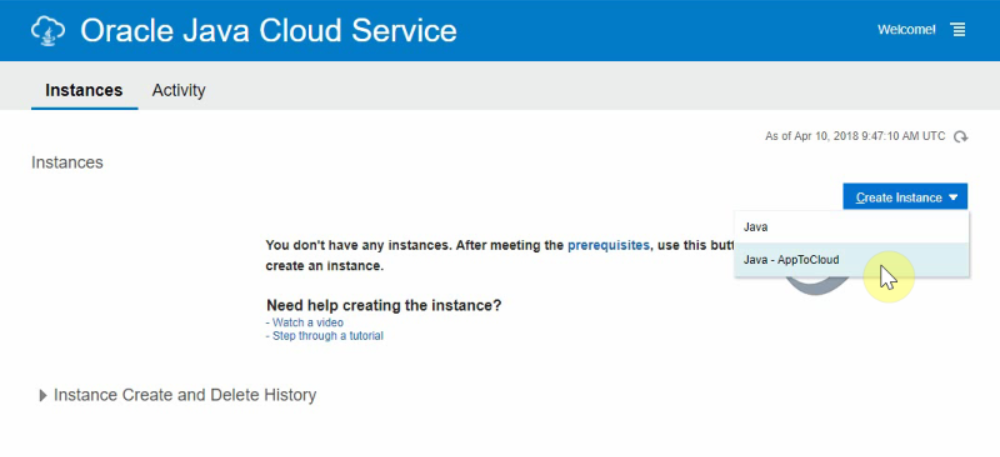The image size is (1000, 457).
Task: Choose Java from the Create Instance menu
Action: 851,227
